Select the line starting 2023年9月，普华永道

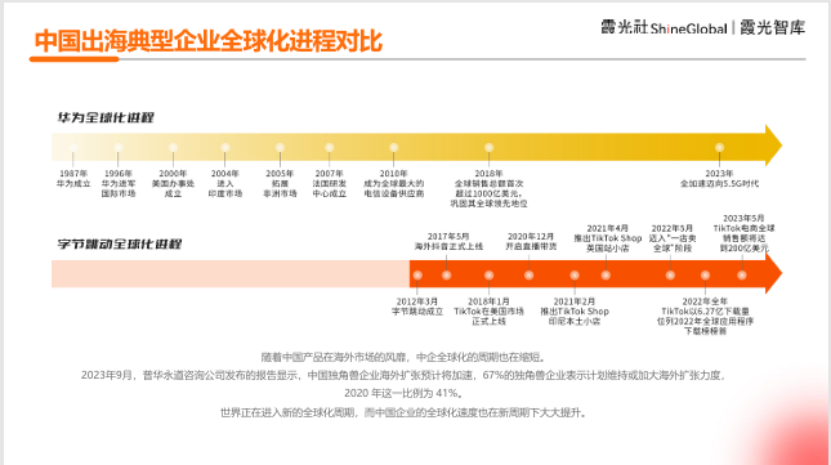tap(403, 375)
